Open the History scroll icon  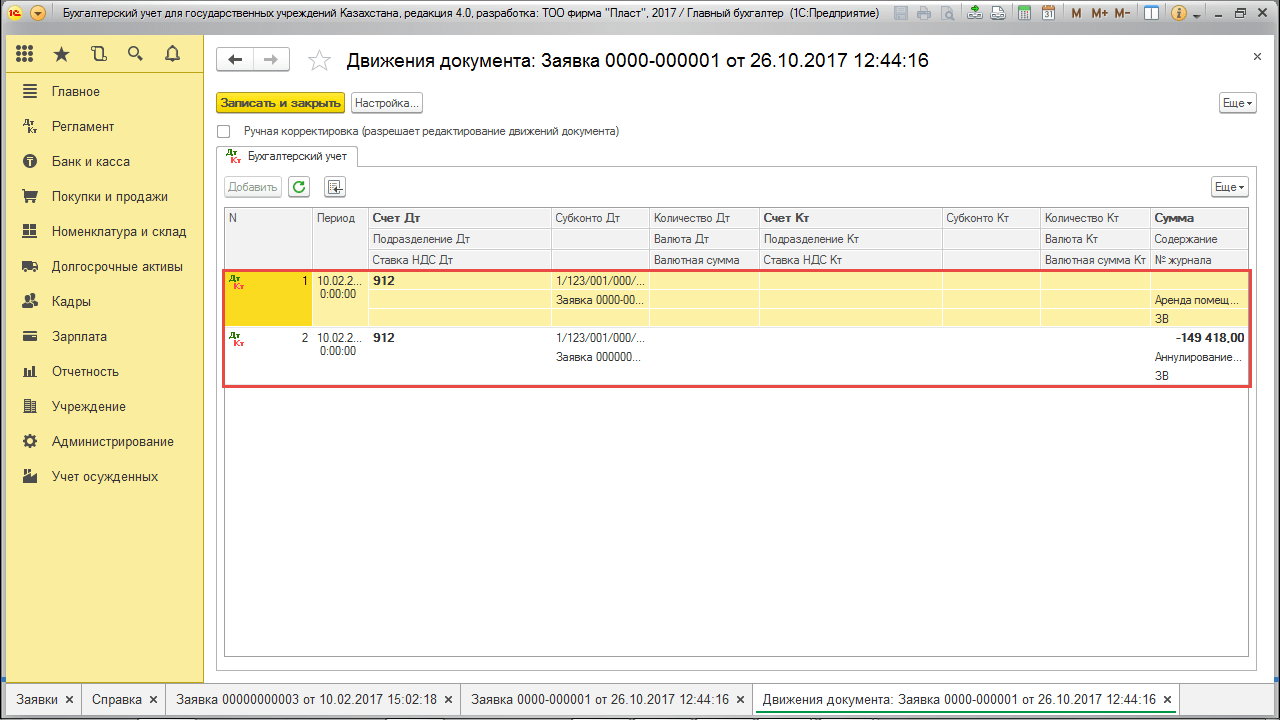pos(98,54)
